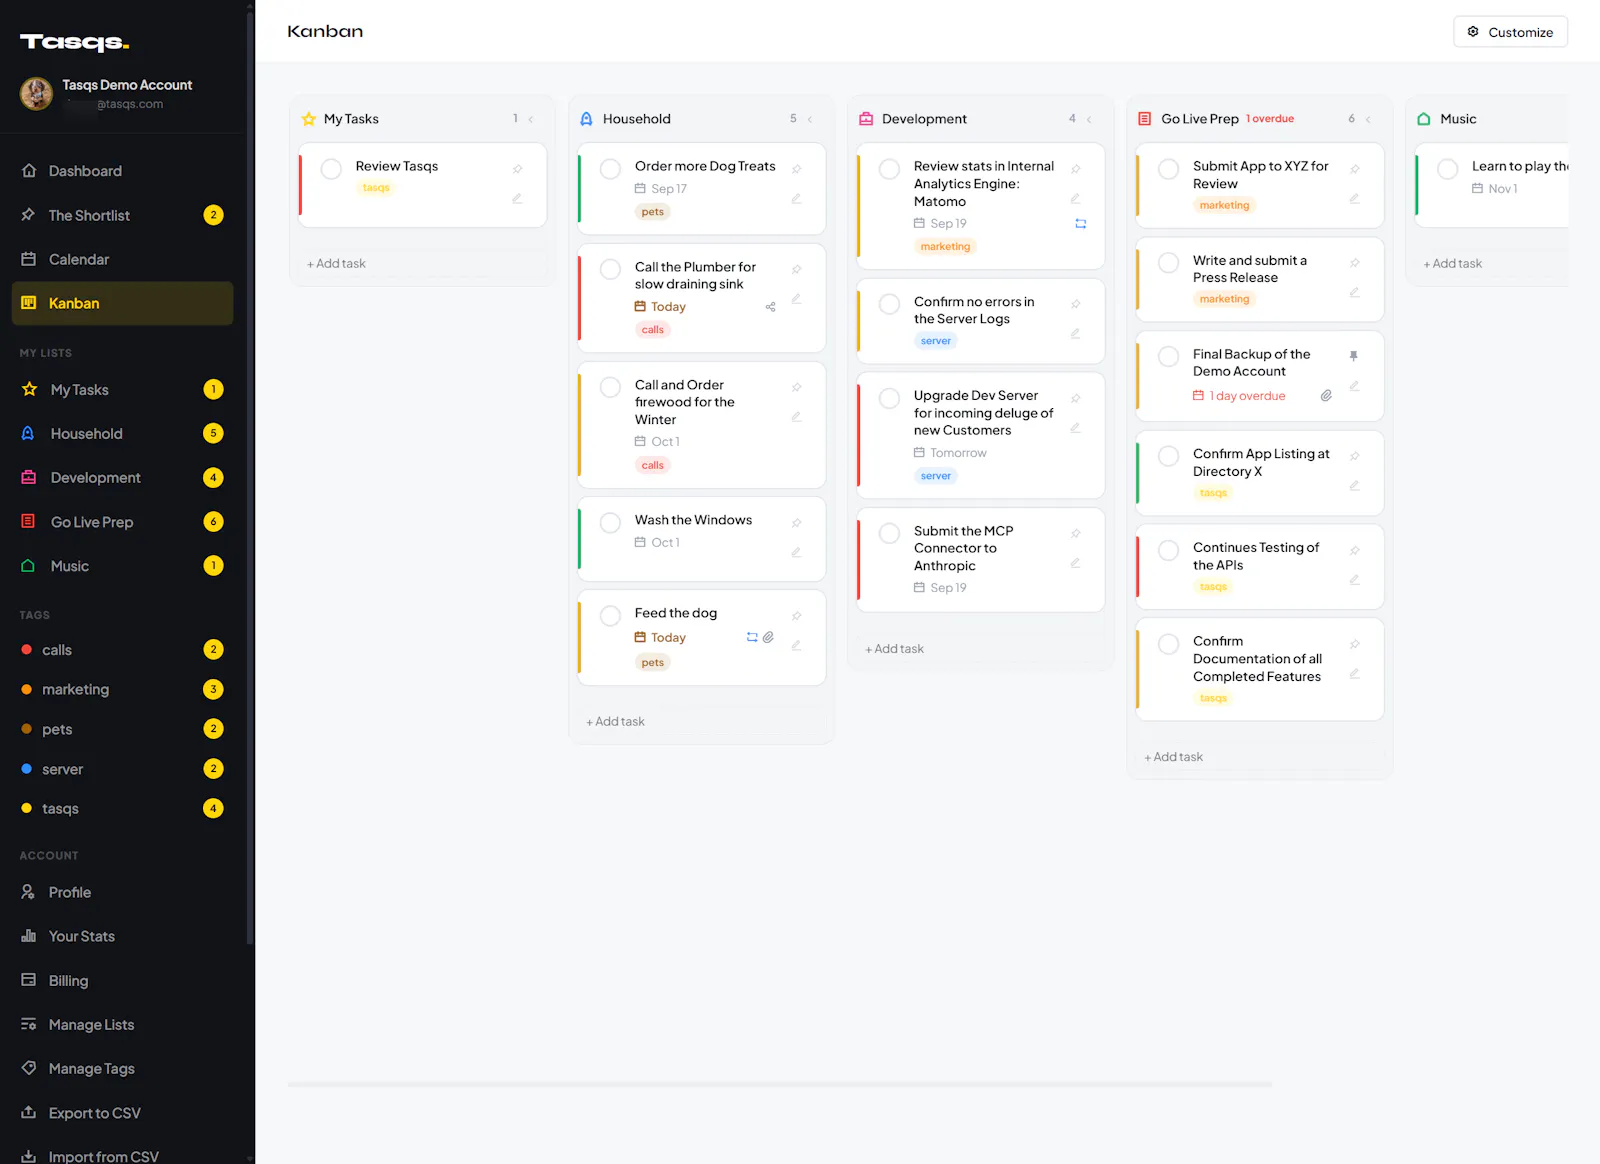Click the Tasqs Demo Account avatar

click(37, 94)
